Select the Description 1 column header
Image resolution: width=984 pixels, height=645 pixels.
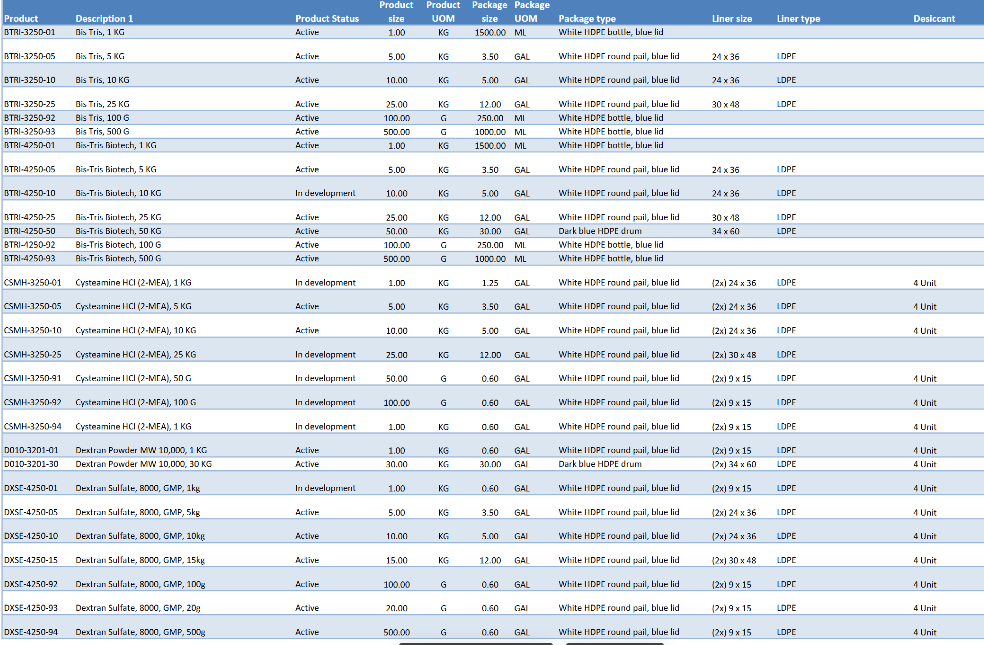tap(104, 19)
